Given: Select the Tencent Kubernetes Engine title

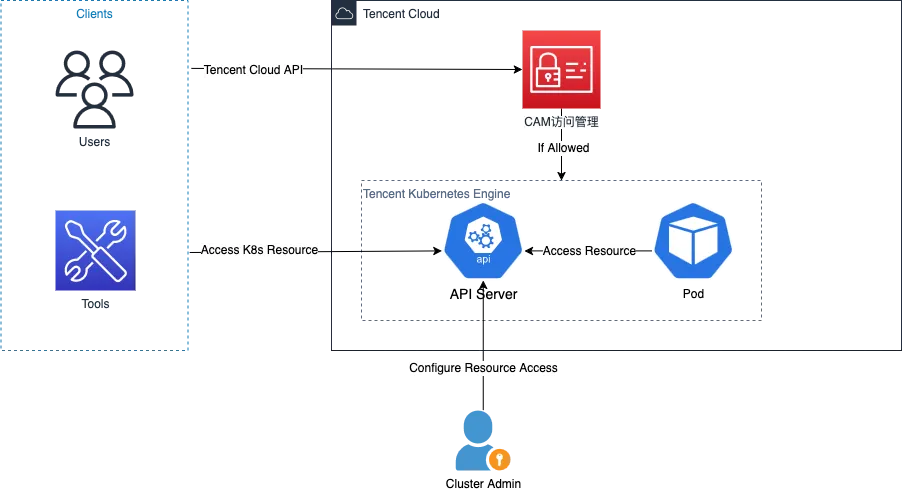Looking at the screenshot, I should click(x=437, y=194).
